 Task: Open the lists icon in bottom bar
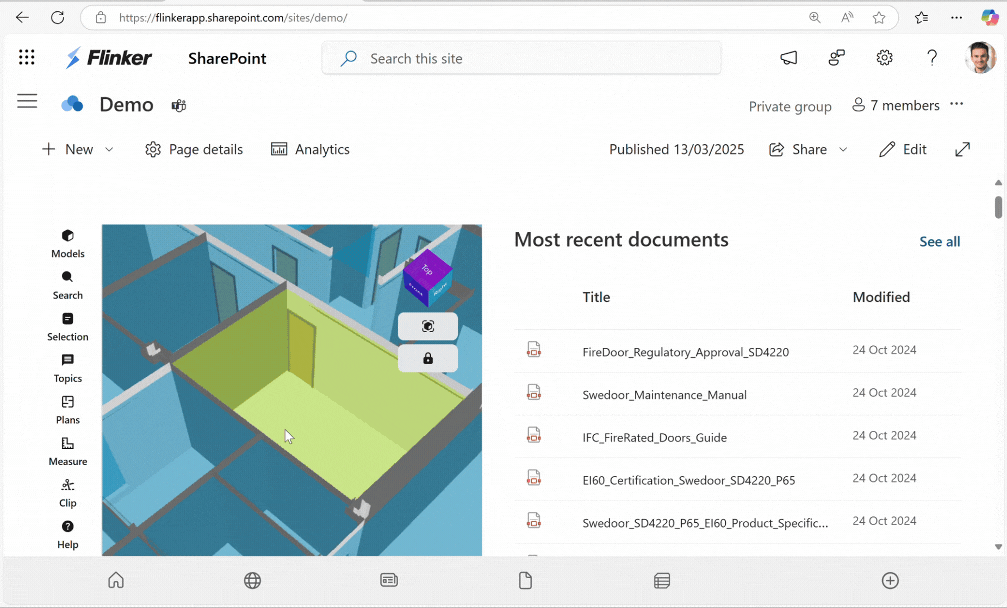pos(662,580)
